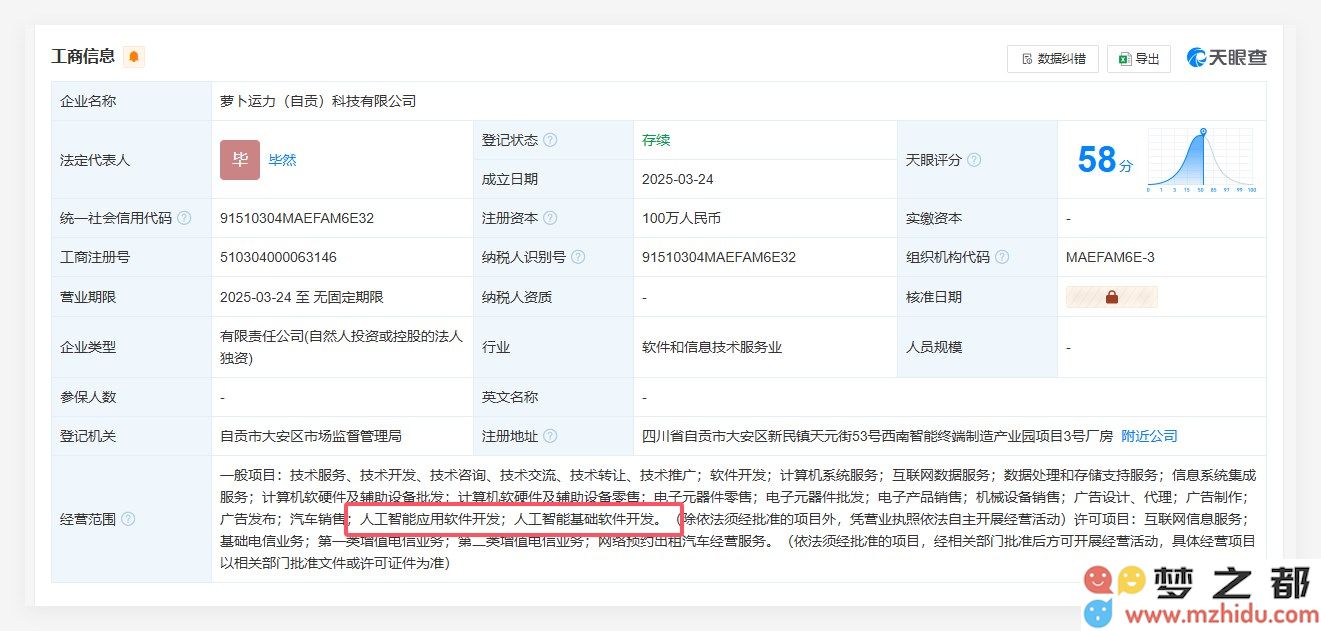This screenshot has height=631, width=1321.
Task: Select the company name 萝卜运力（自贡）科技有限公司
Action: tap(318, 101)
